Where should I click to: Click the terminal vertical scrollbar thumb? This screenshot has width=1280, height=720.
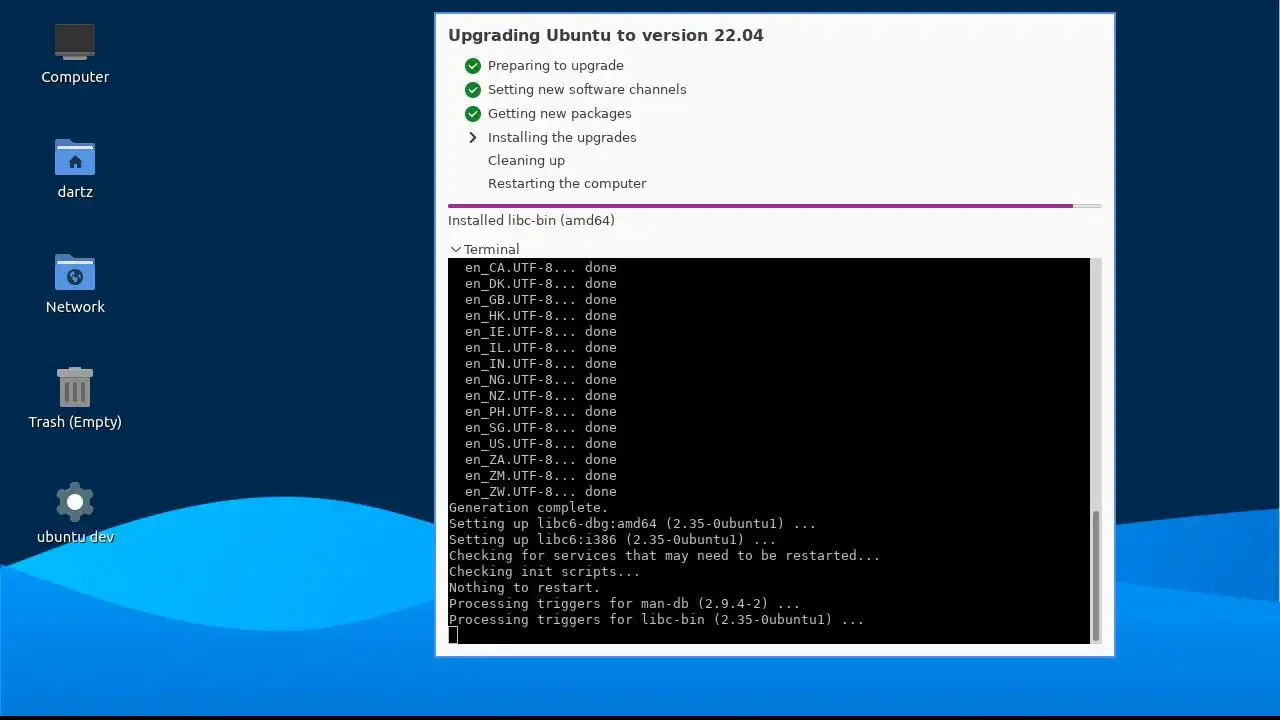1096,575
